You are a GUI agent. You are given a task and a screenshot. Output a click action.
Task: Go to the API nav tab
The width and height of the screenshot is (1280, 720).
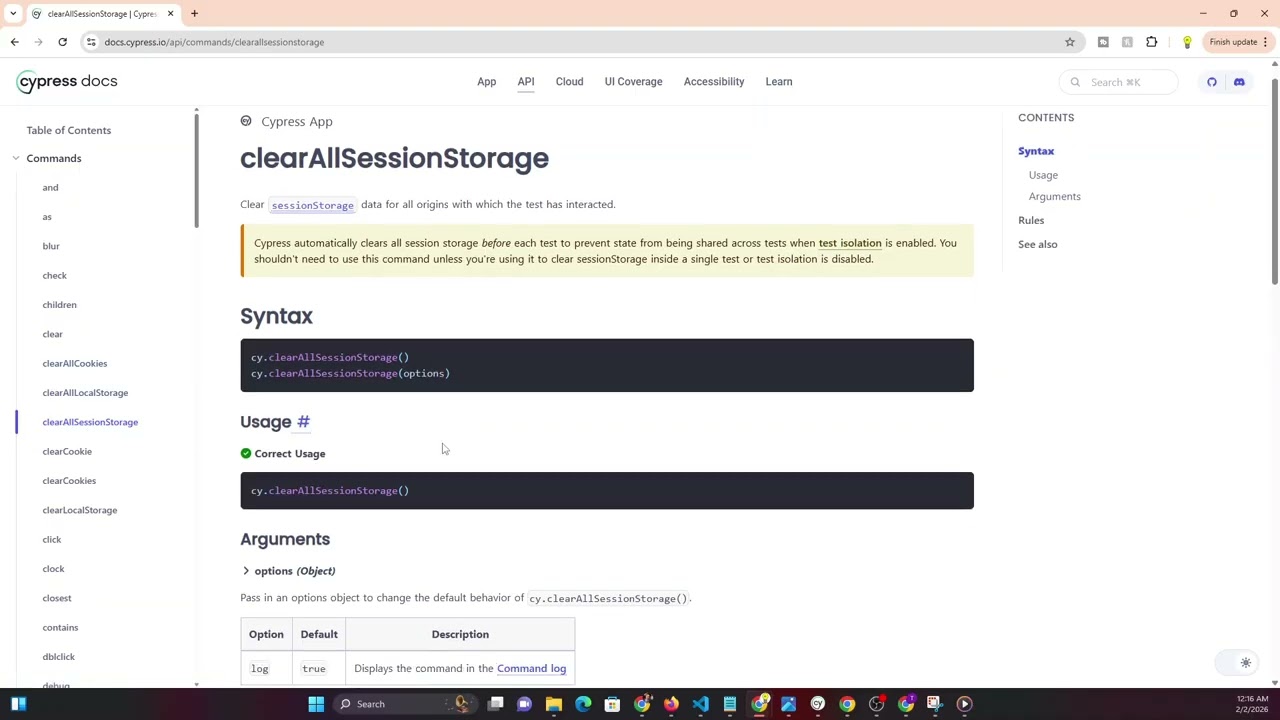526,82
